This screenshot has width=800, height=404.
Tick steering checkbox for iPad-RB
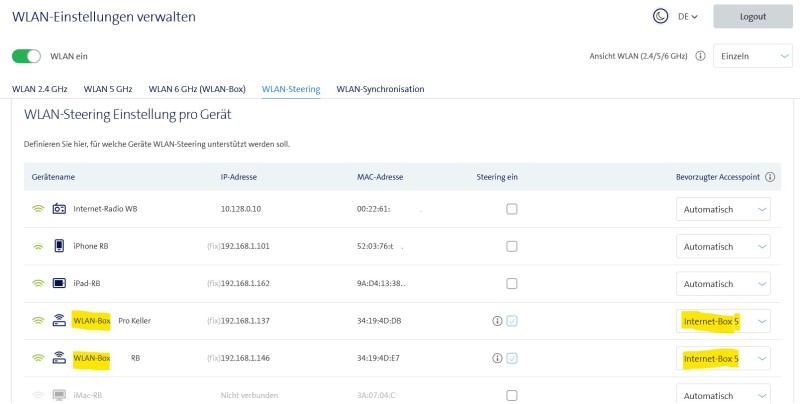tap(512, 283)
